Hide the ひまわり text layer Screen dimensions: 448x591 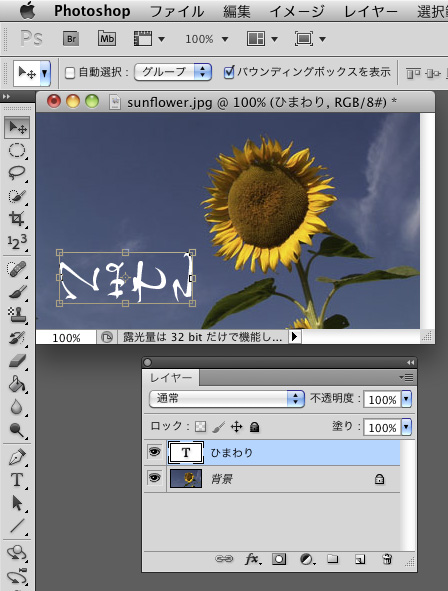(x=154, y=452)
